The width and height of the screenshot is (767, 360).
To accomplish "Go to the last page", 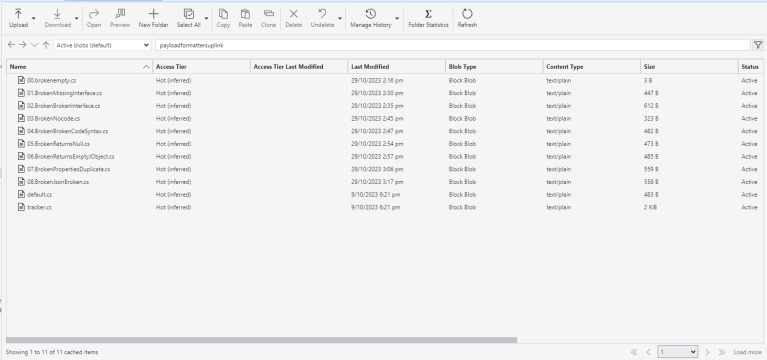I will [722, 352].
